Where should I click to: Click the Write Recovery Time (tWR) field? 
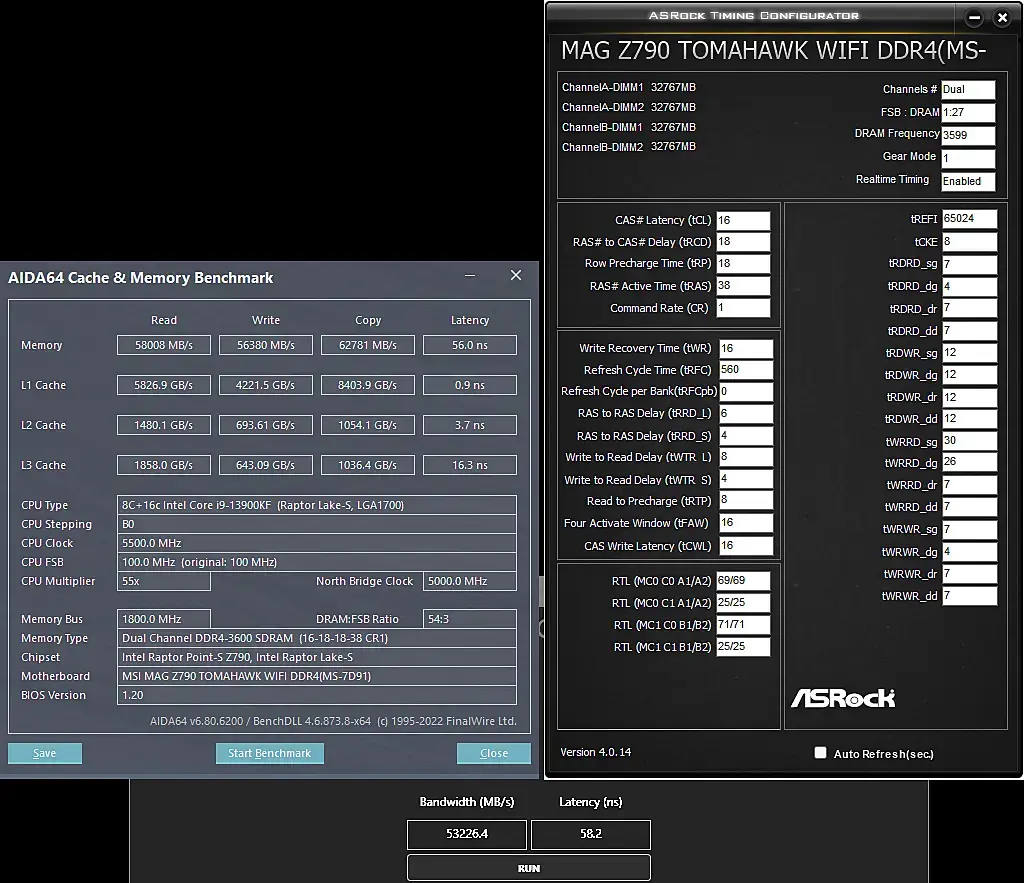click(746, 348)
